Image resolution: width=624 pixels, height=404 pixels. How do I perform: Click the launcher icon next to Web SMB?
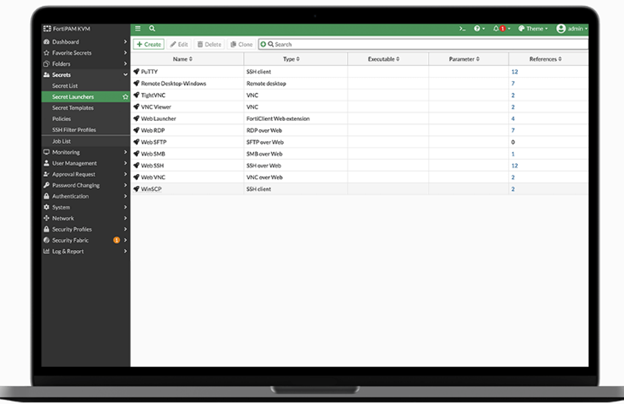136,154
